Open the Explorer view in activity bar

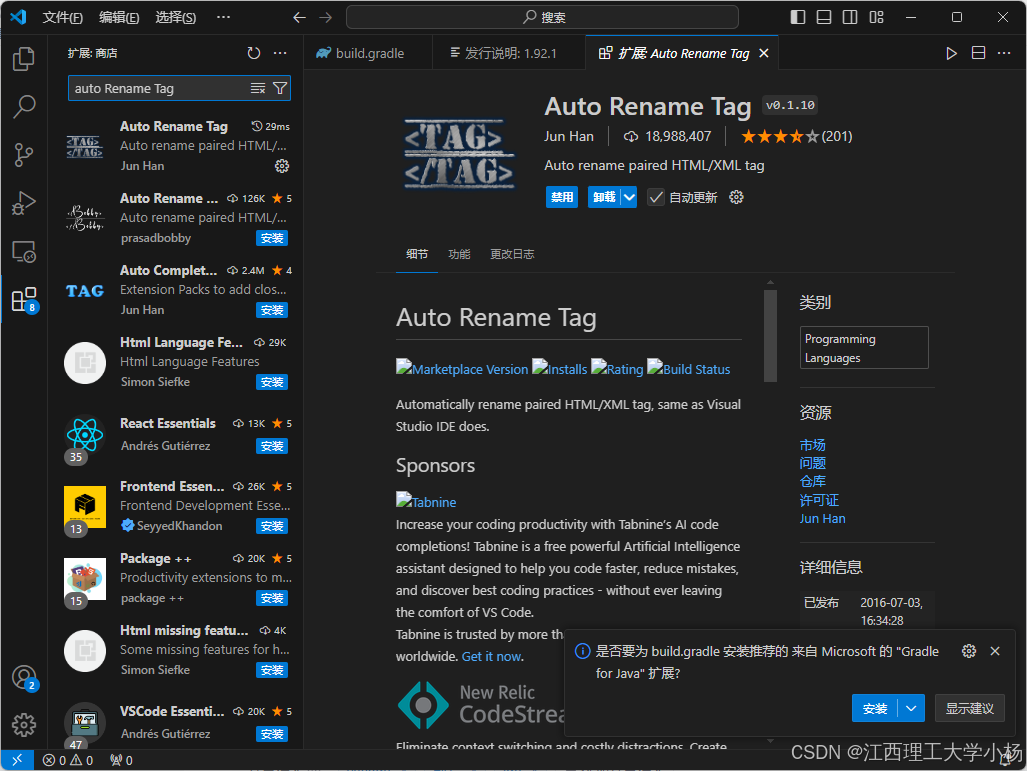pyautogui.click(x=24, y=59)
